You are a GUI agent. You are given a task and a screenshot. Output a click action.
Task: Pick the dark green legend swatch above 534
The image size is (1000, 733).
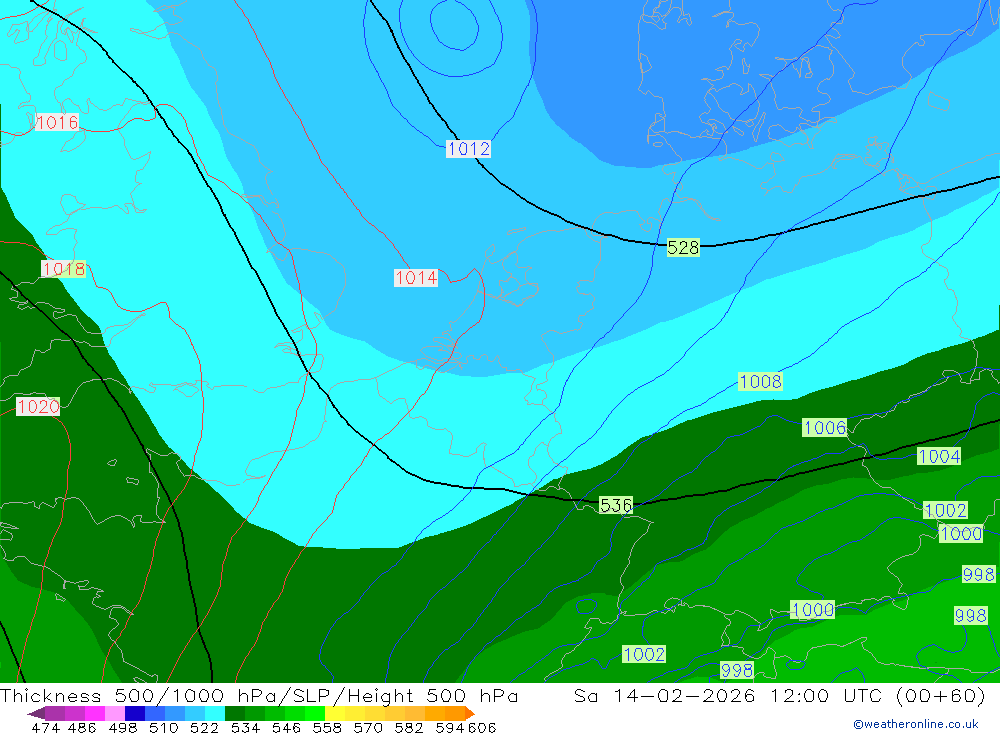coord(235,713)
